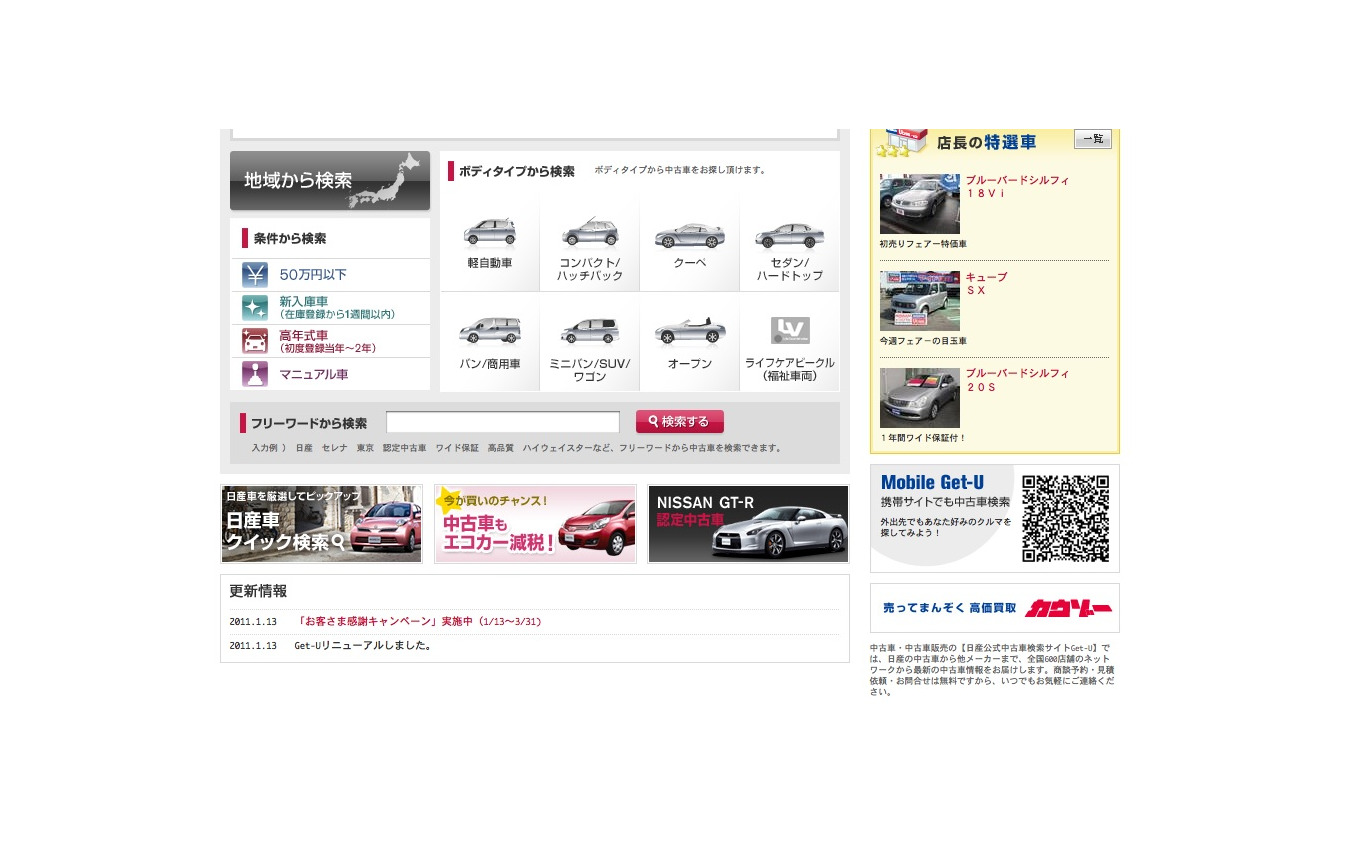Select the オープン convertible car icon
This screenshot has height=844, width=1350.
click(690, 330)
